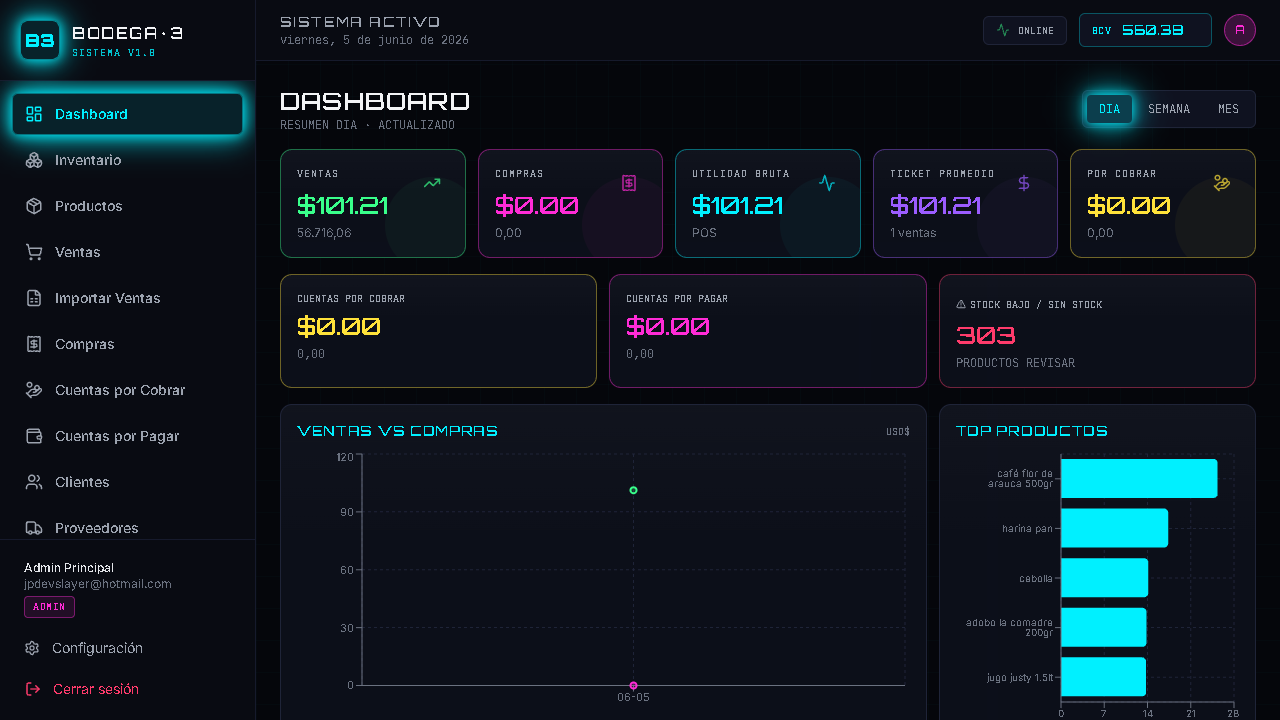Open the Por Cobrar summary card
This screenshot has height=720, width=1280.
click(x=1163, y=204)
